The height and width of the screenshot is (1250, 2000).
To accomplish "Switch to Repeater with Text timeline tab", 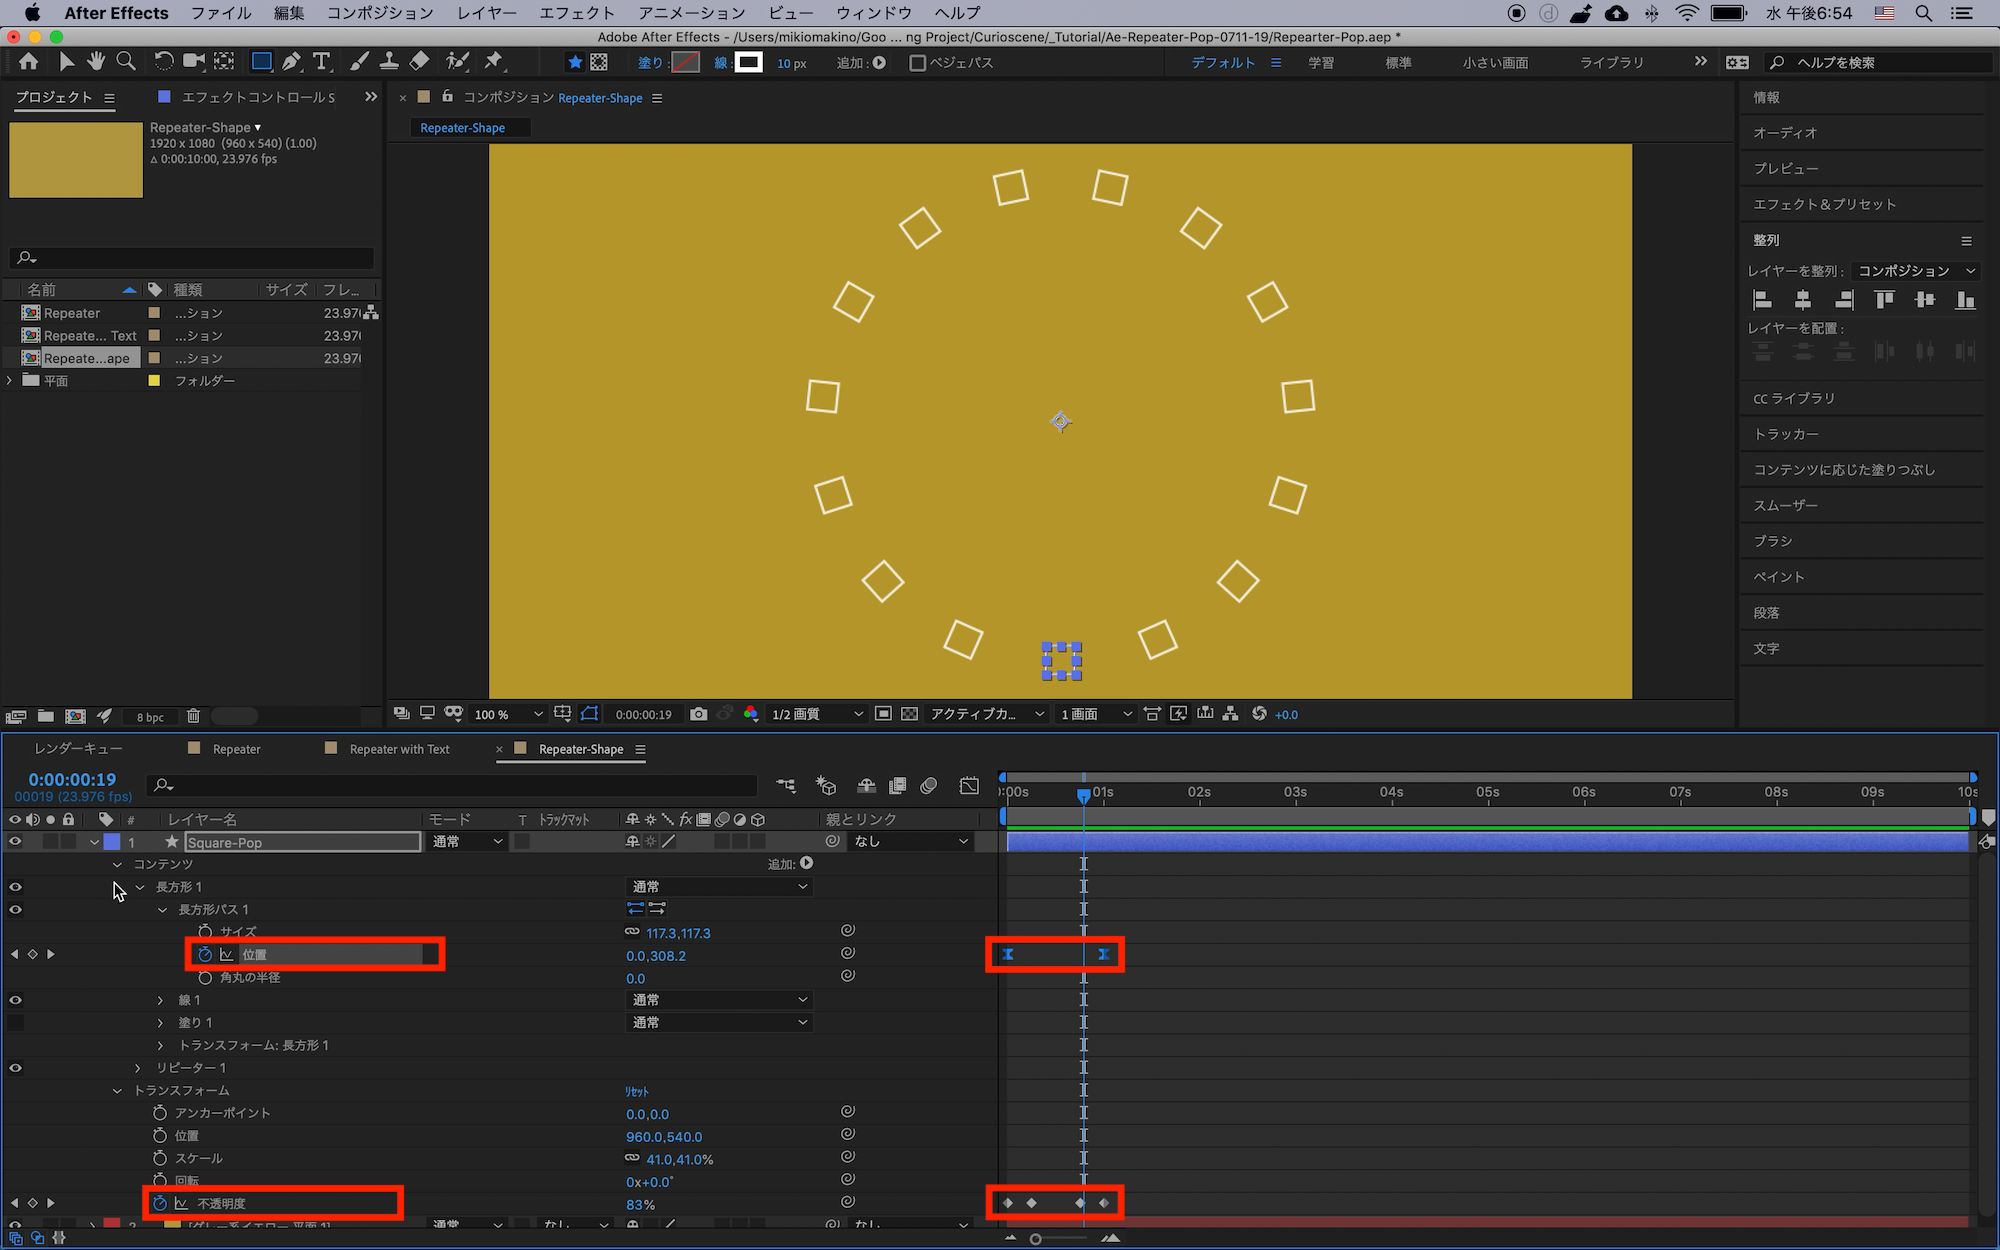I will (x=399, y=749).
